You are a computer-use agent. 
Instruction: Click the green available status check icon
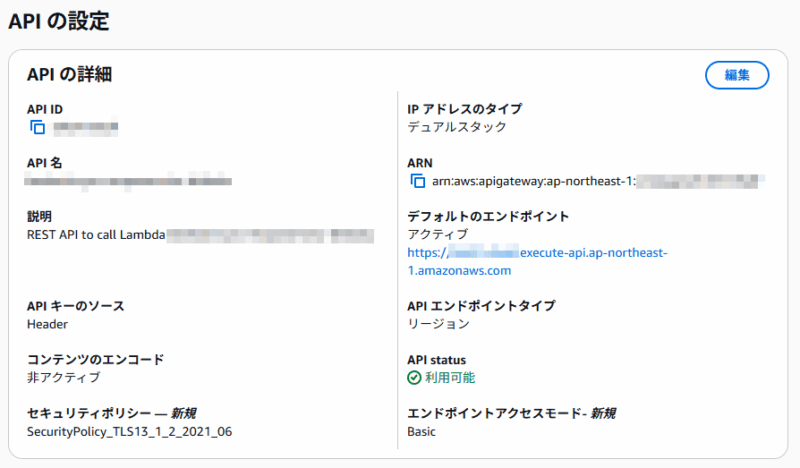[x=414, y=378]
